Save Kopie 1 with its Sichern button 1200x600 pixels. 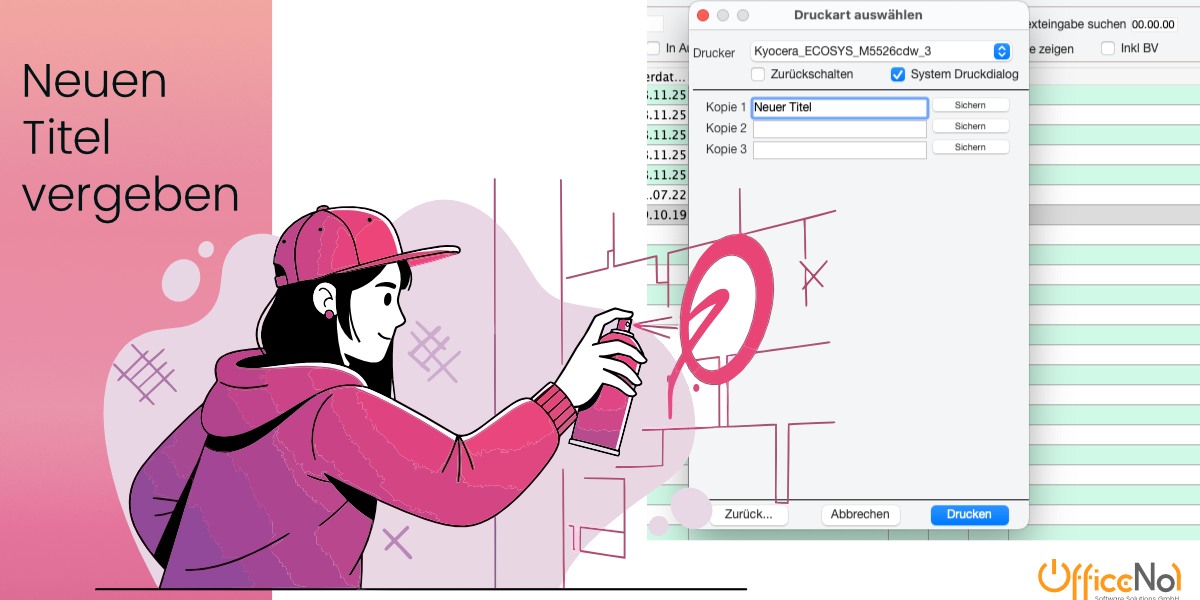970,105
